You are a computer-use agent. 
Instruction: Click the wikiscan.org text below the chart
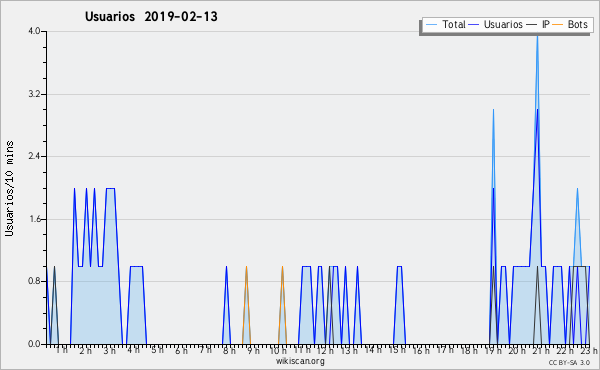coord(300,361)
